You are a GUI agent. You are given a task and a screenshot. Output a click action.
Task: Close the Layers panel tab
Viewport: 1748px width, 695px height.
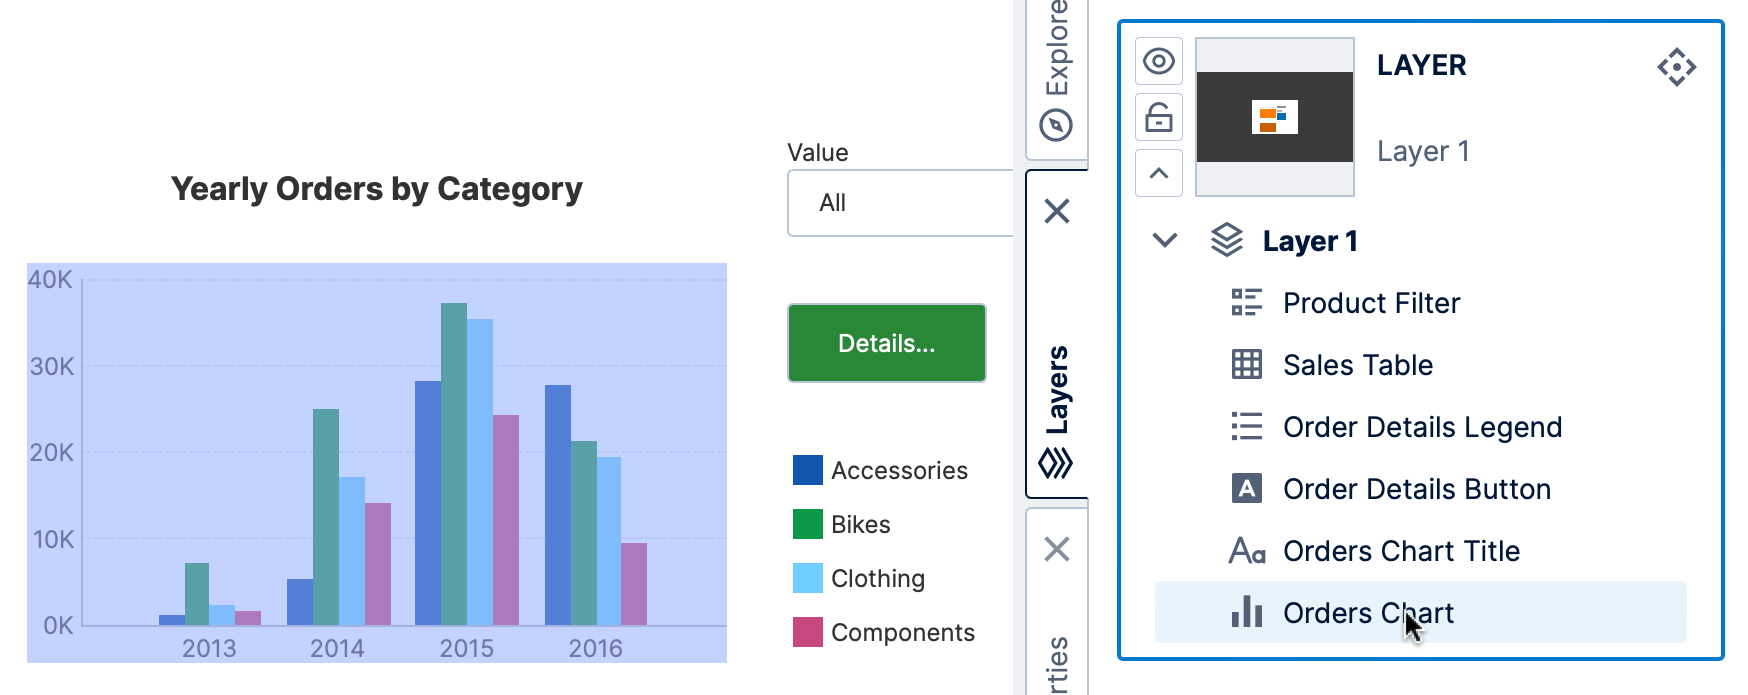1057,211
